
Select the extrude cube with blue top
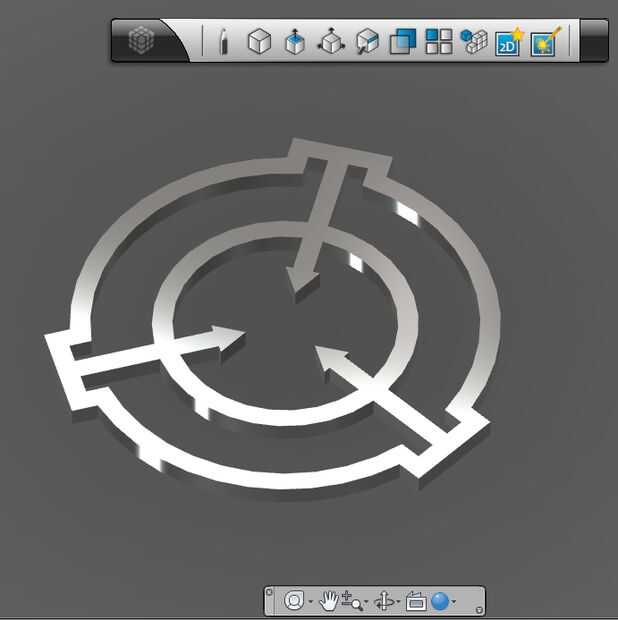(x=295, y=41)
